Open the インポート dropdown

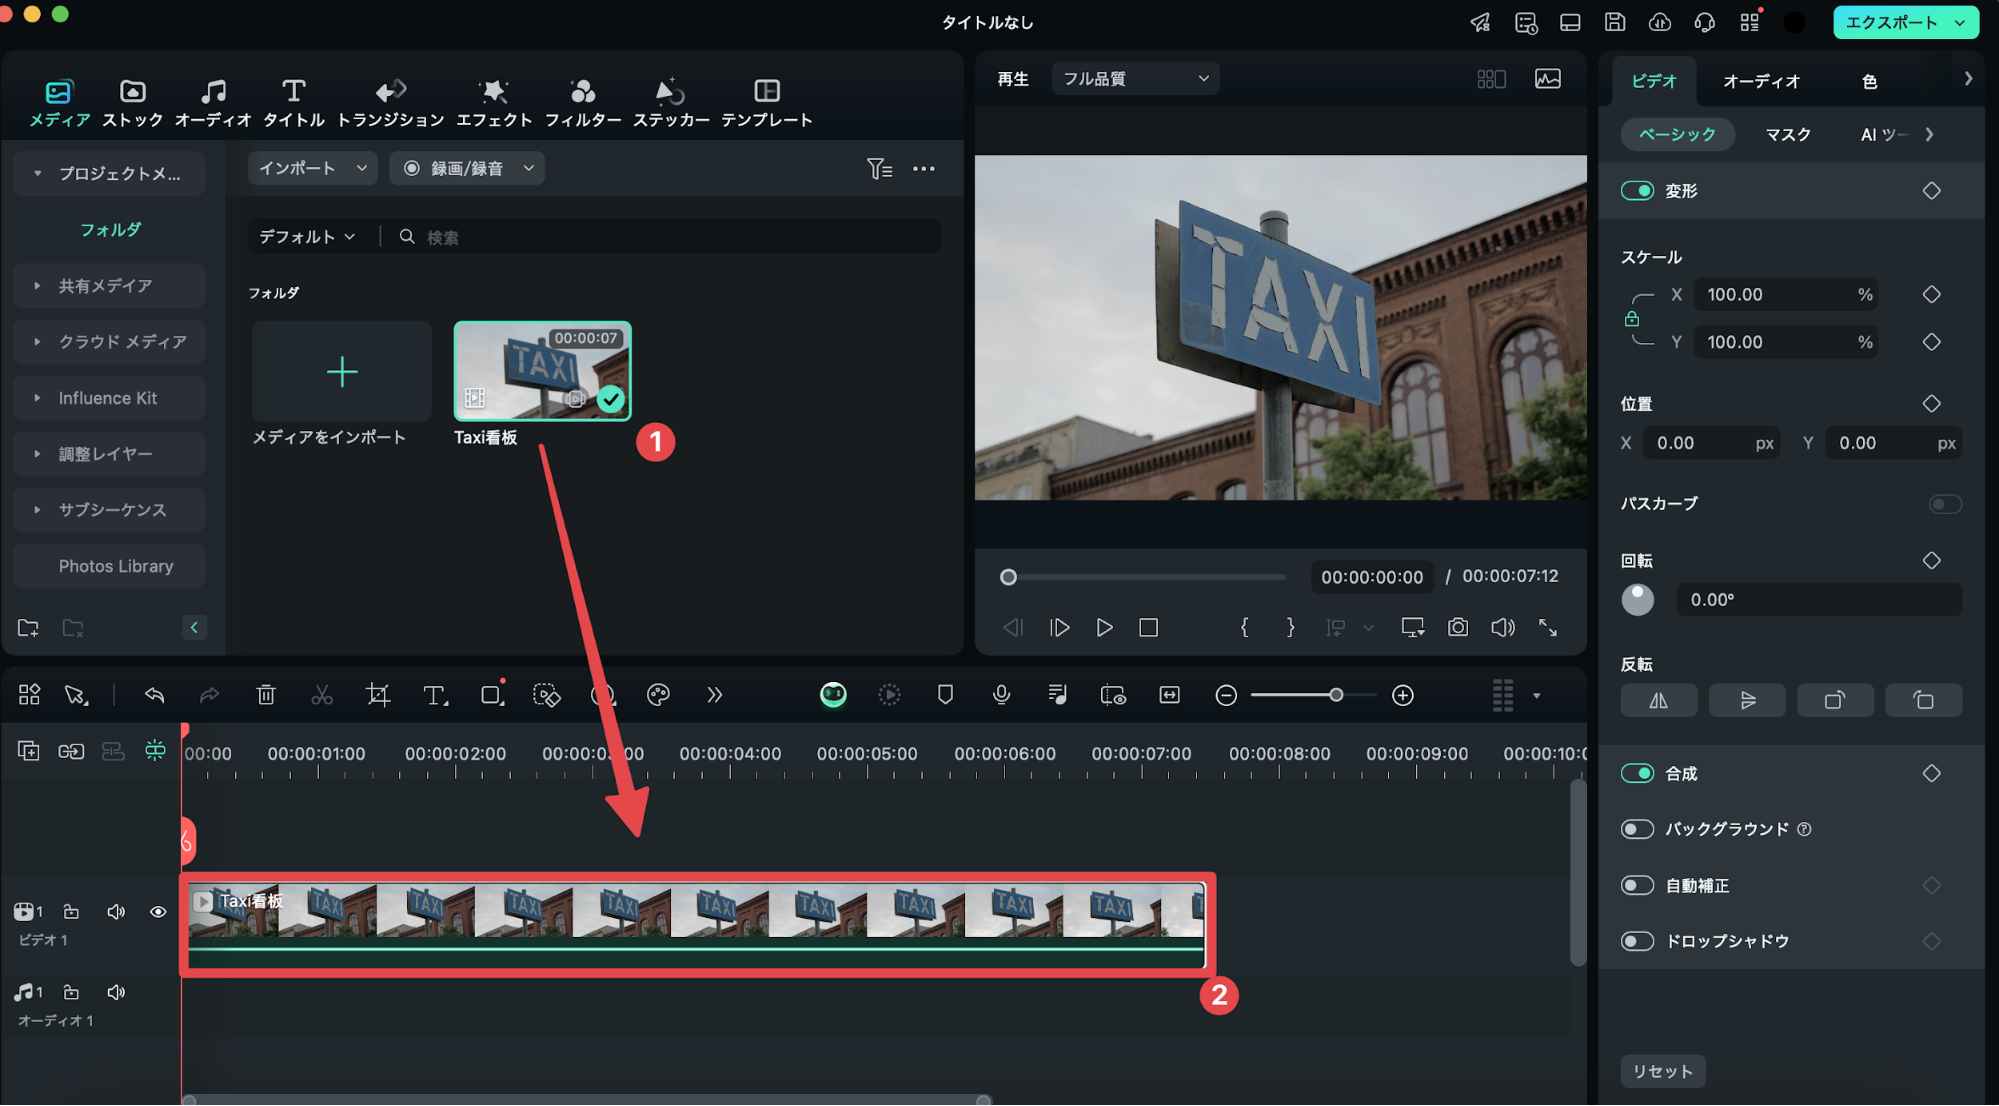312,168
